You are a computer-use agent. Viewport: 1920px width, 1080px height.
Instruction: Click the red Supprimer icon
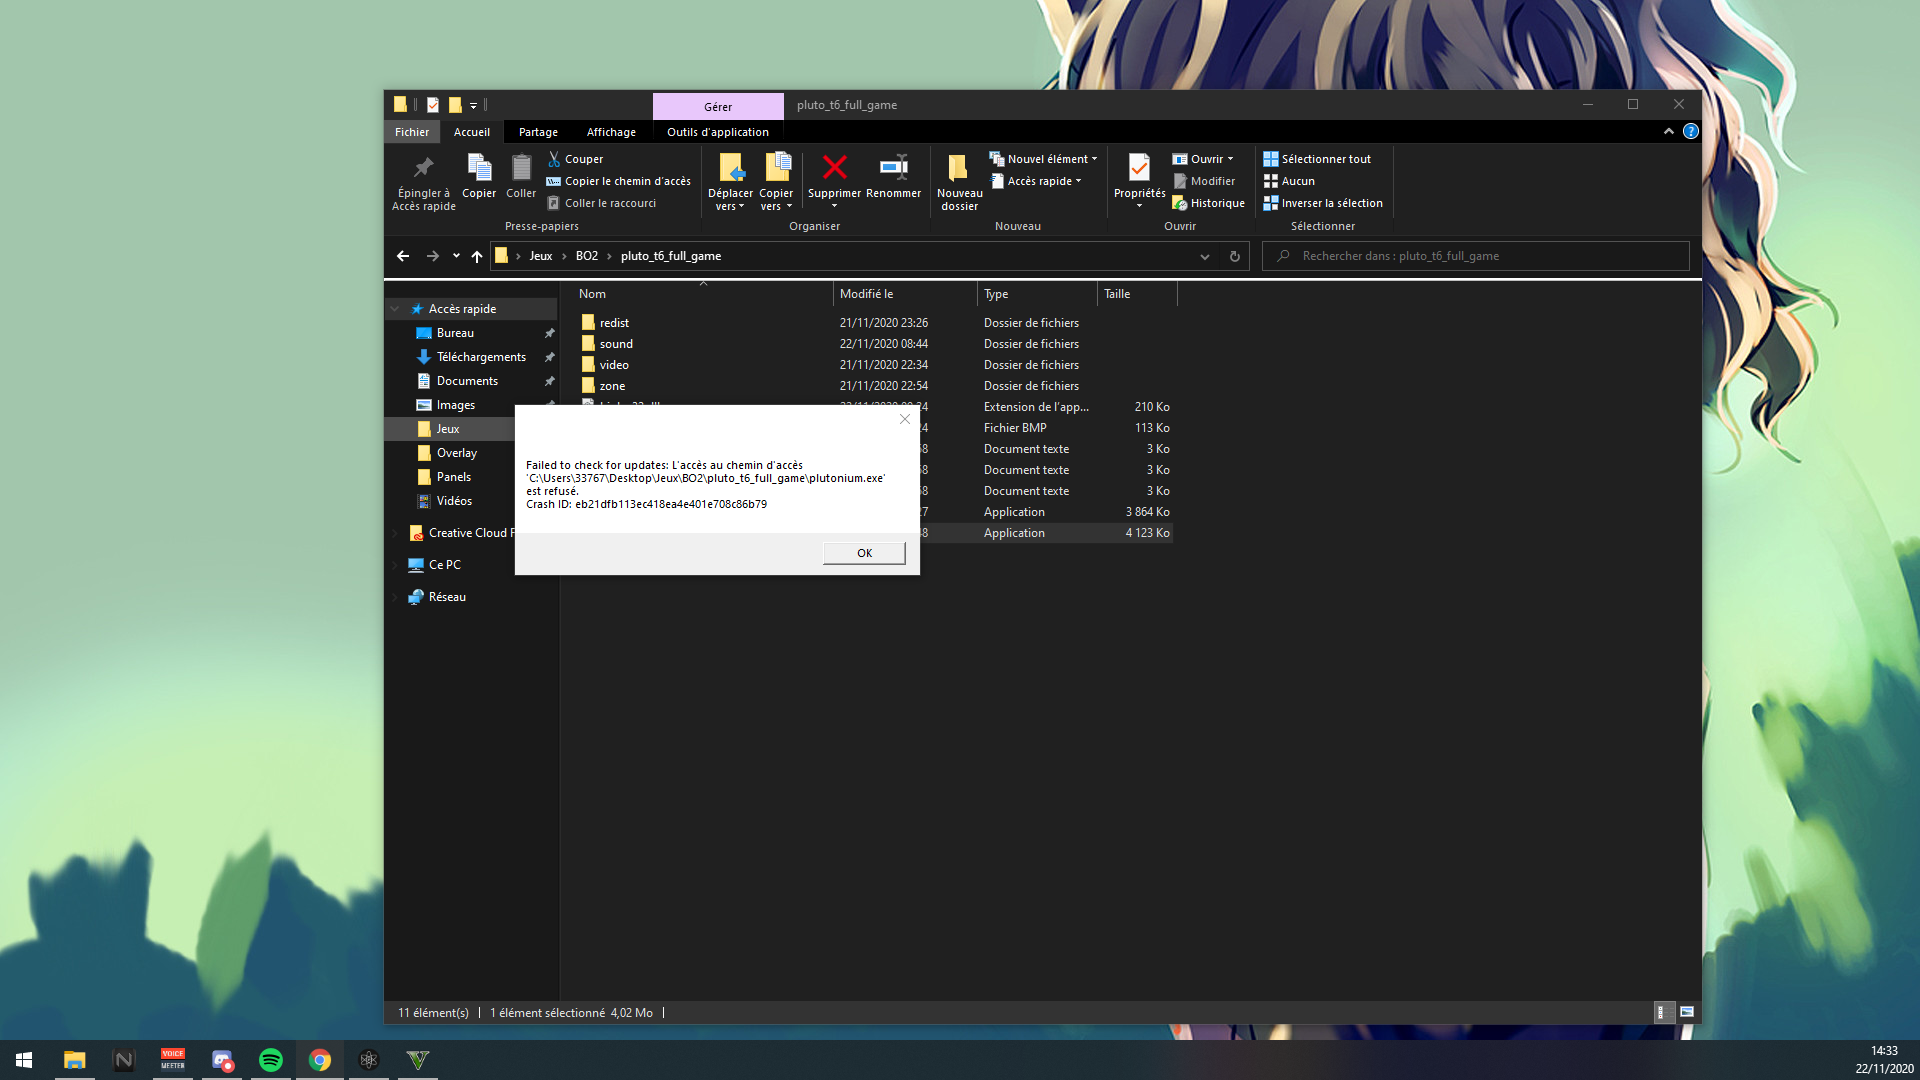[834, 168]
